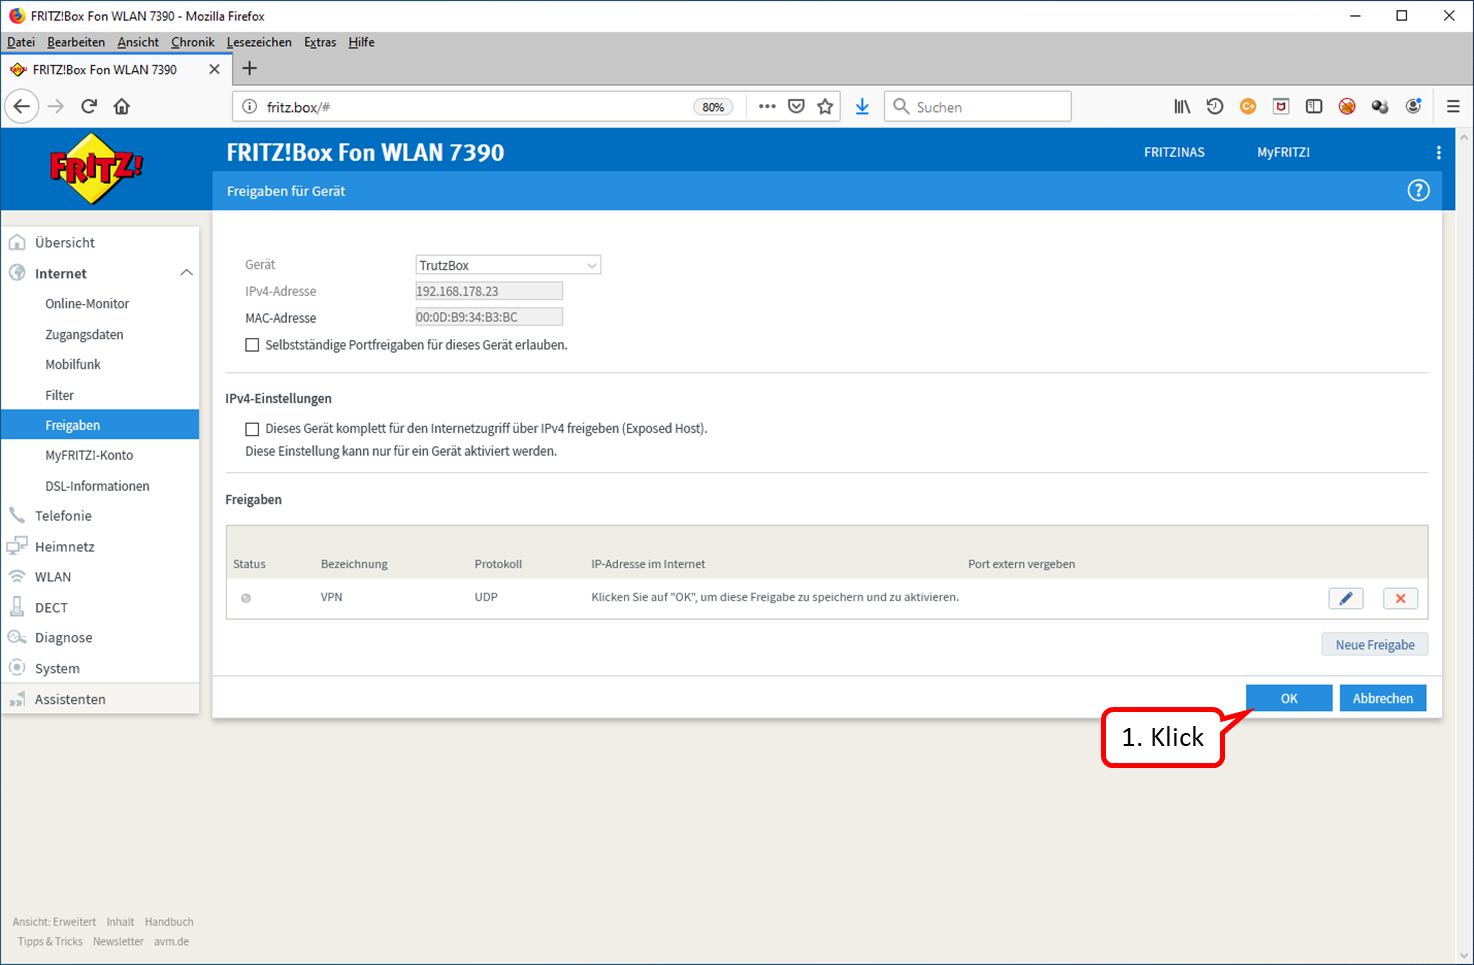
Task: Open the Chronik menu
Action: (x=193, y=42)
